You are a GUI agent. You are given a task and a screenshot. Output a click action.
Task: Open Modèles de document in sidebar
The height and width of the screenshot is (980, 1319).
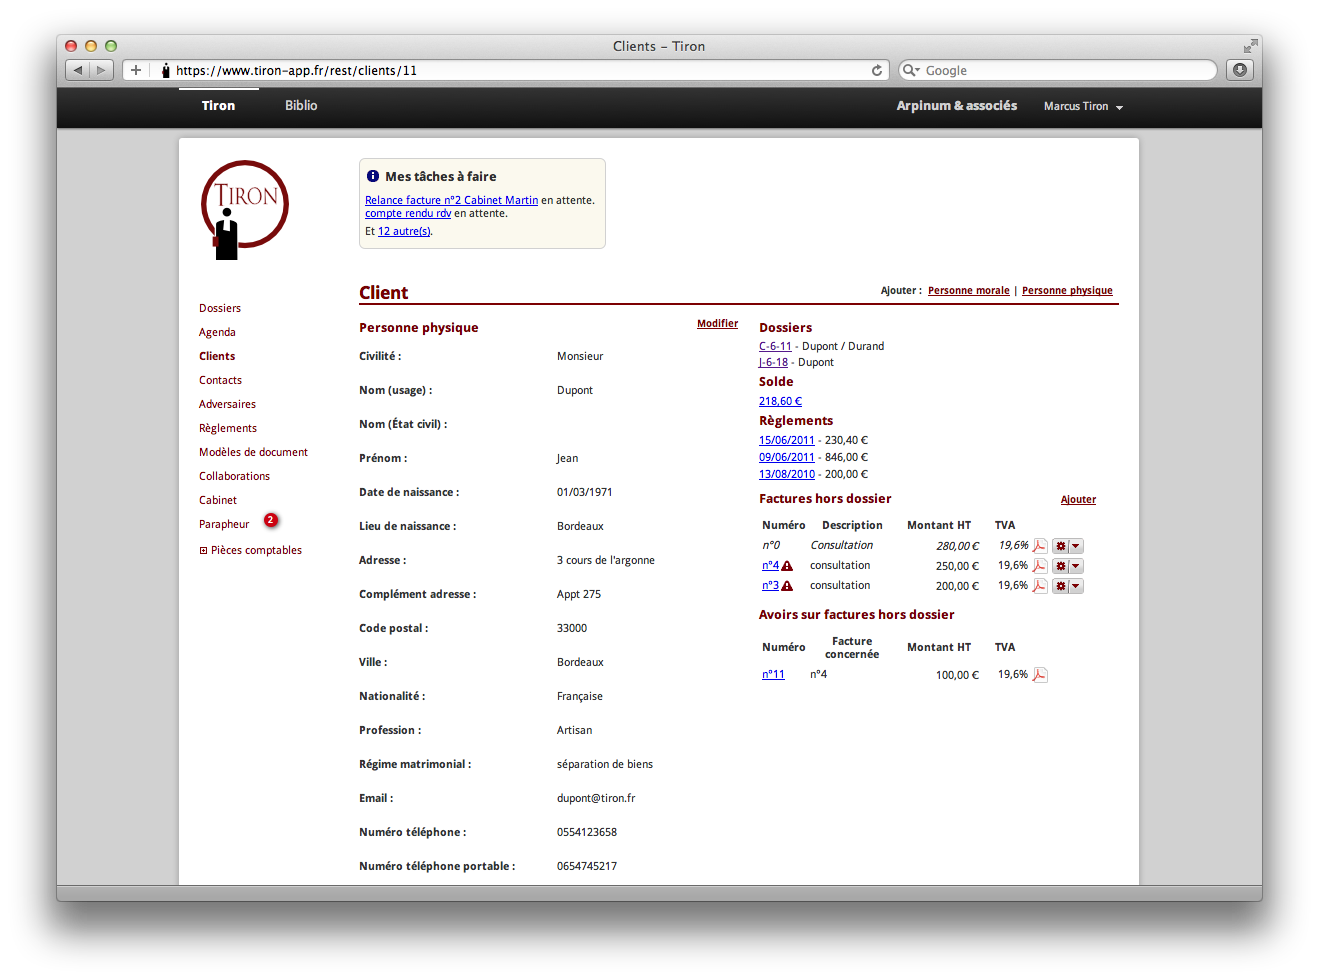pos(253,452)
